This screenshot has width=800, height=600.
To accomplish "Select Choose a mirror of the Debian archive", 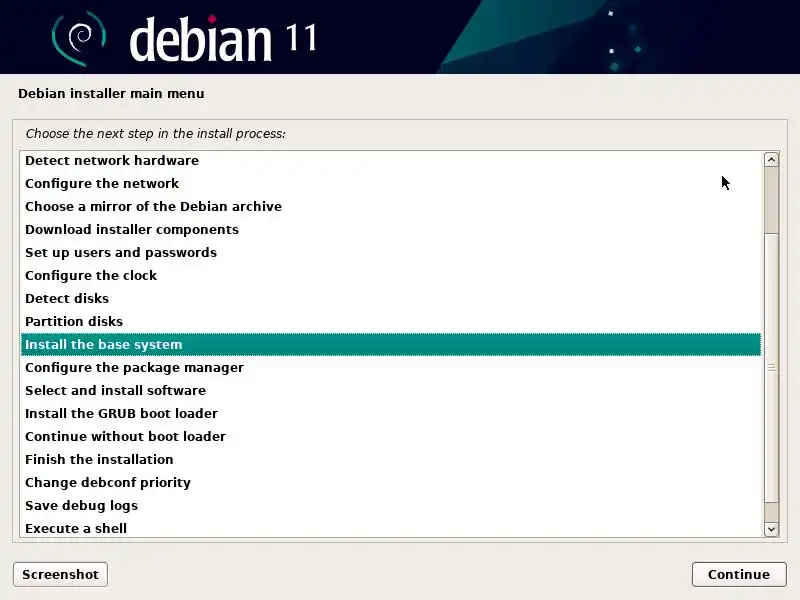I will (391, 206).
